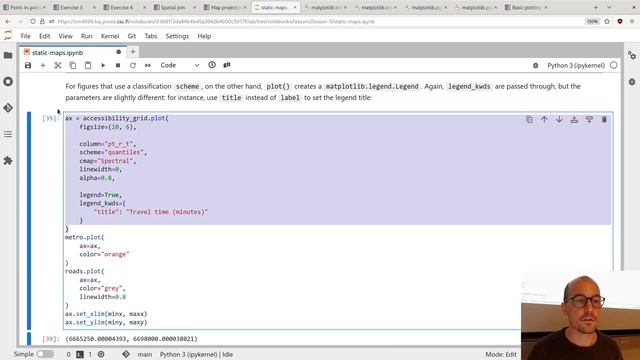Click Python 3 (ipykernel) | Idle status
The image size is (640, 360).
[x=196, y=354]
